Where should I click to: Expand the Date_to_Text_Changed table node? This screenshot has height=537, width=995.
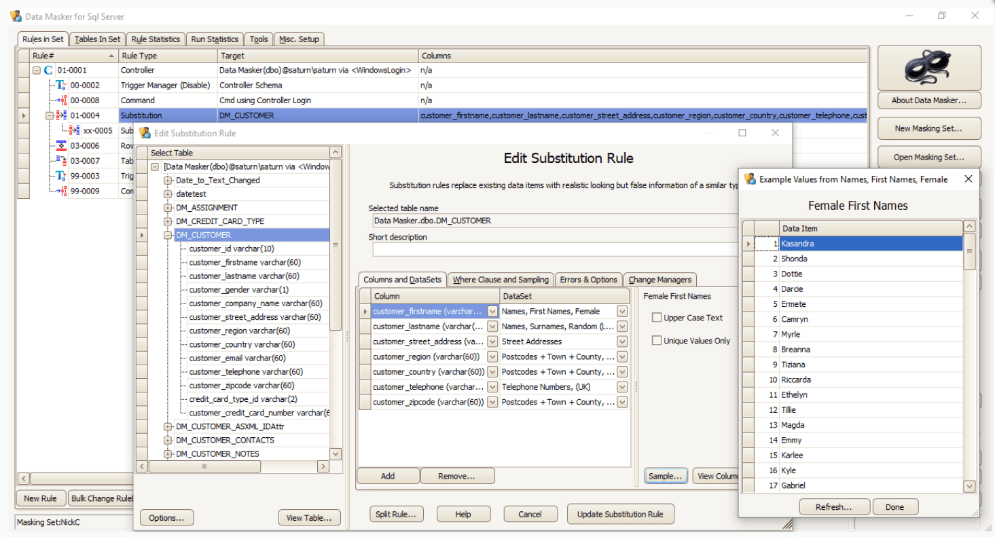(x=168, y=180)
